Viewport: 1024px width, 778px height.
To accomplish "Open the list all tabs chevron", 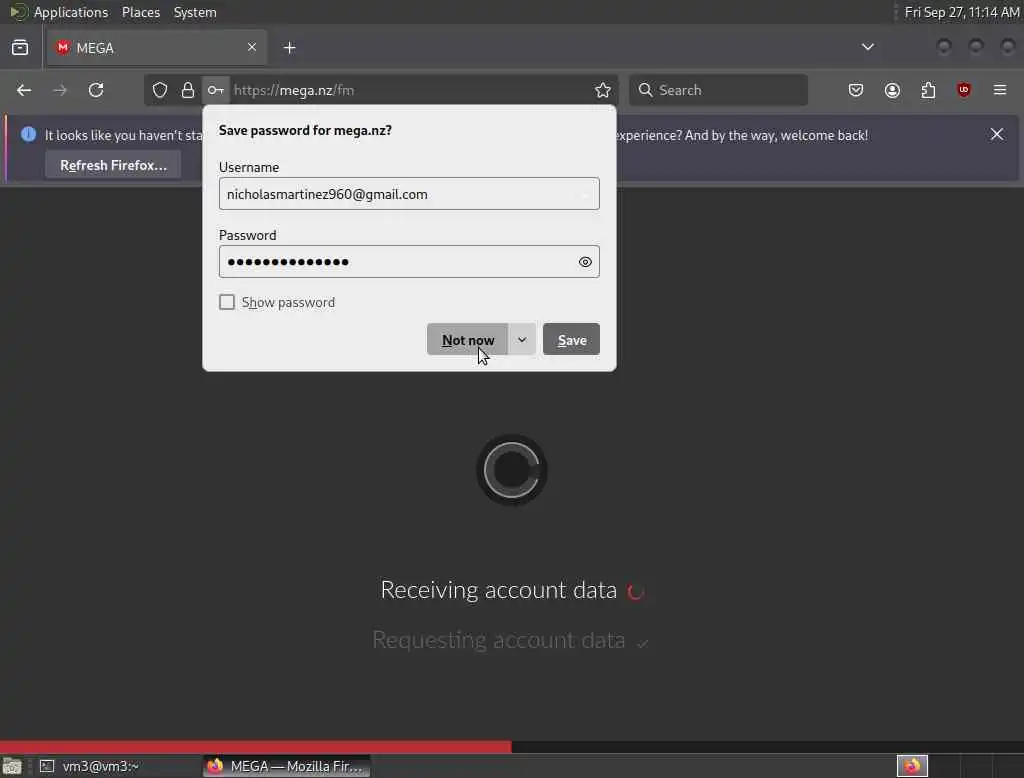I will tap(867, 47).
